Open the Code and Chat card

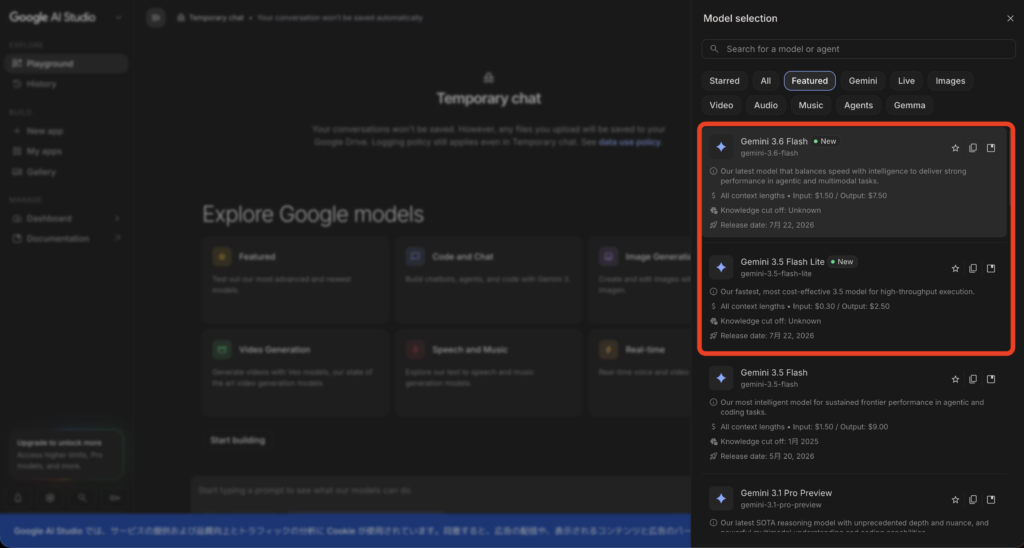click(x=488, y=280)
